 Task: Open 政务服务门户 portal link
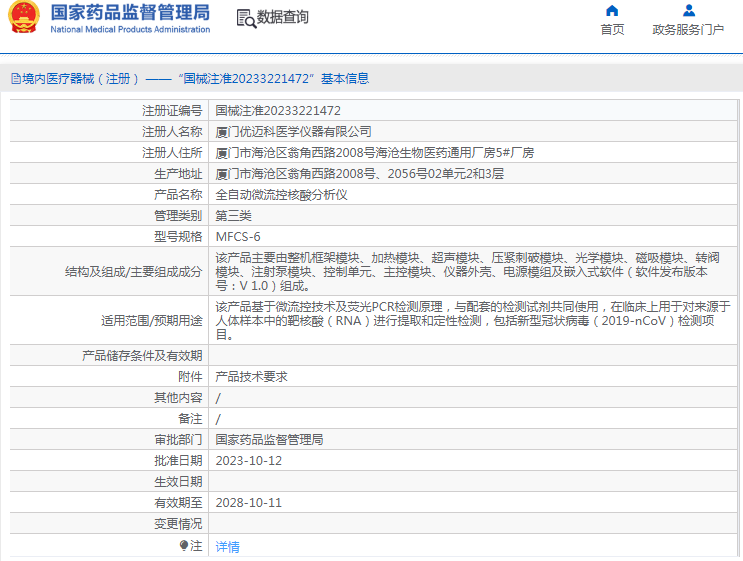click(688, 29)
